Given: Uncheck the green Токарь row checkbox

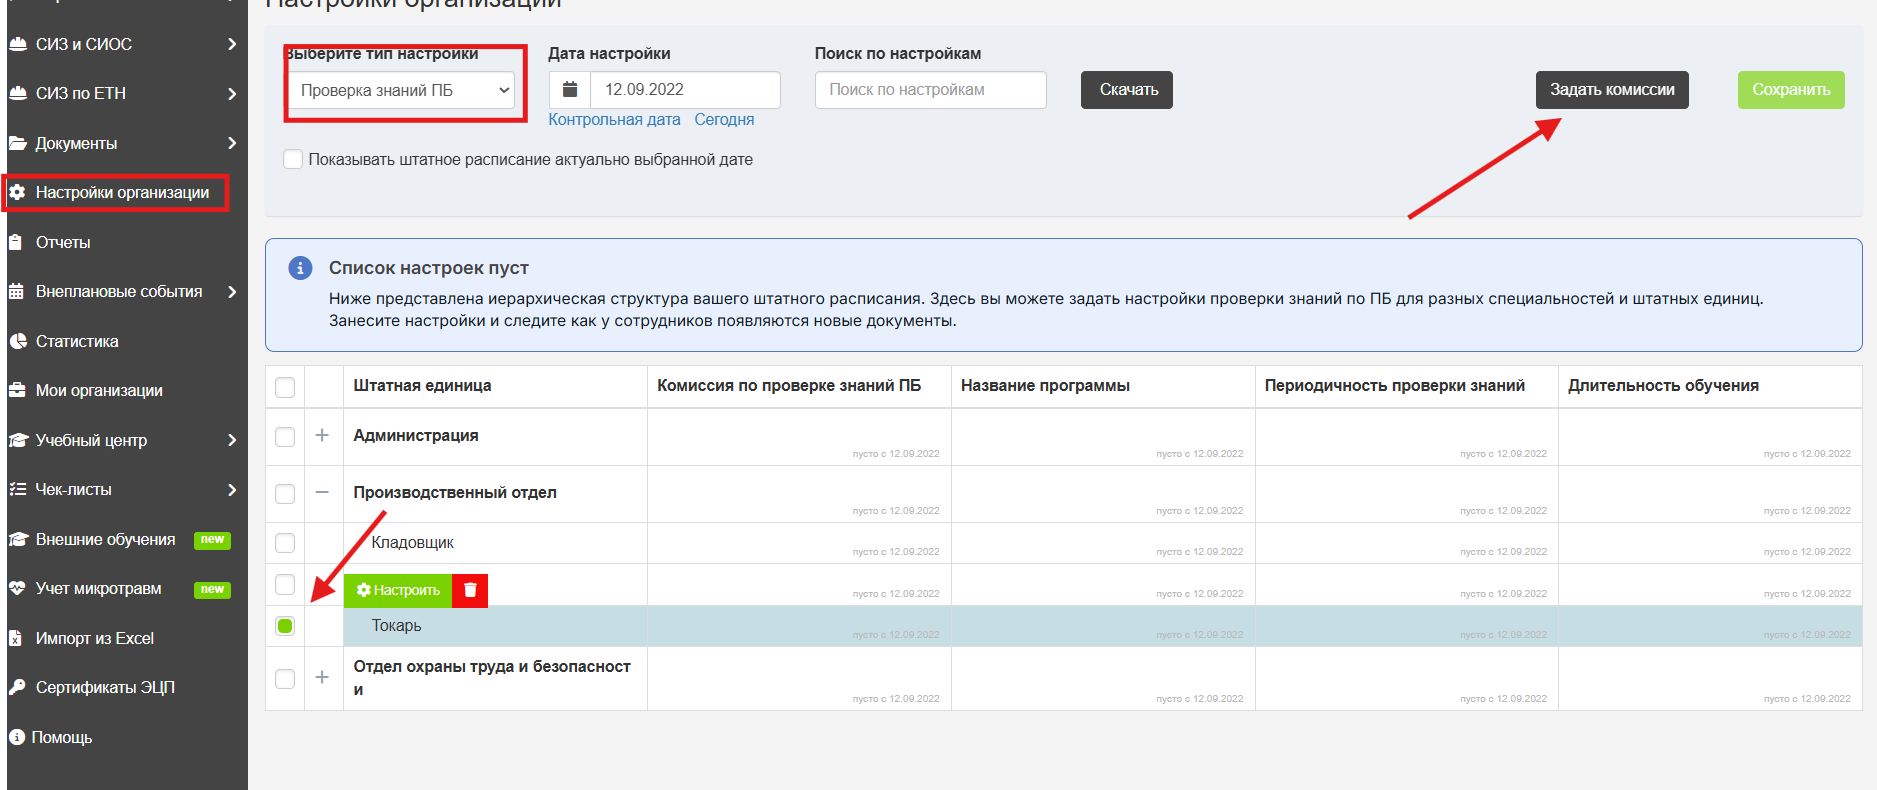Looking at the screenshot, I should 285,626.
